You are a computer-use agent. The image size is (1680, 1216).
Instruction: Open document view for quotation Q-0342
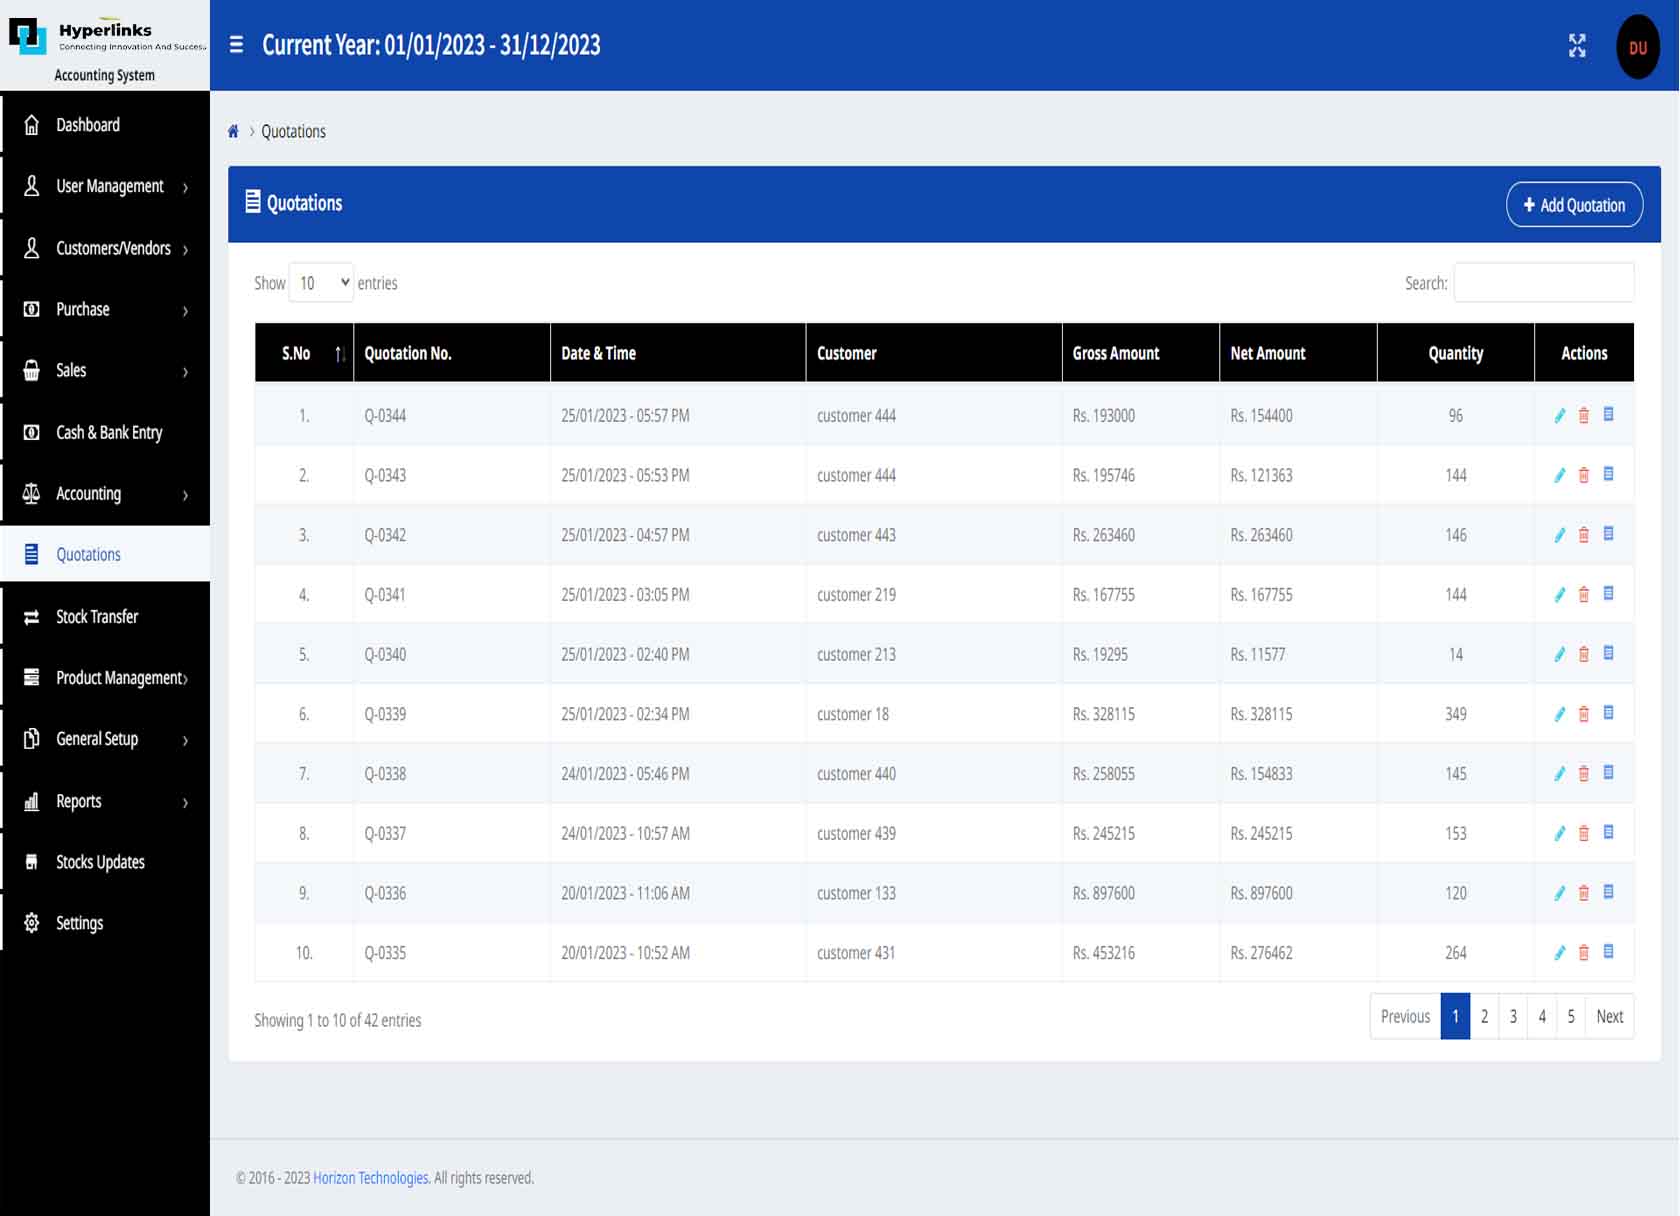[1609, 534]
